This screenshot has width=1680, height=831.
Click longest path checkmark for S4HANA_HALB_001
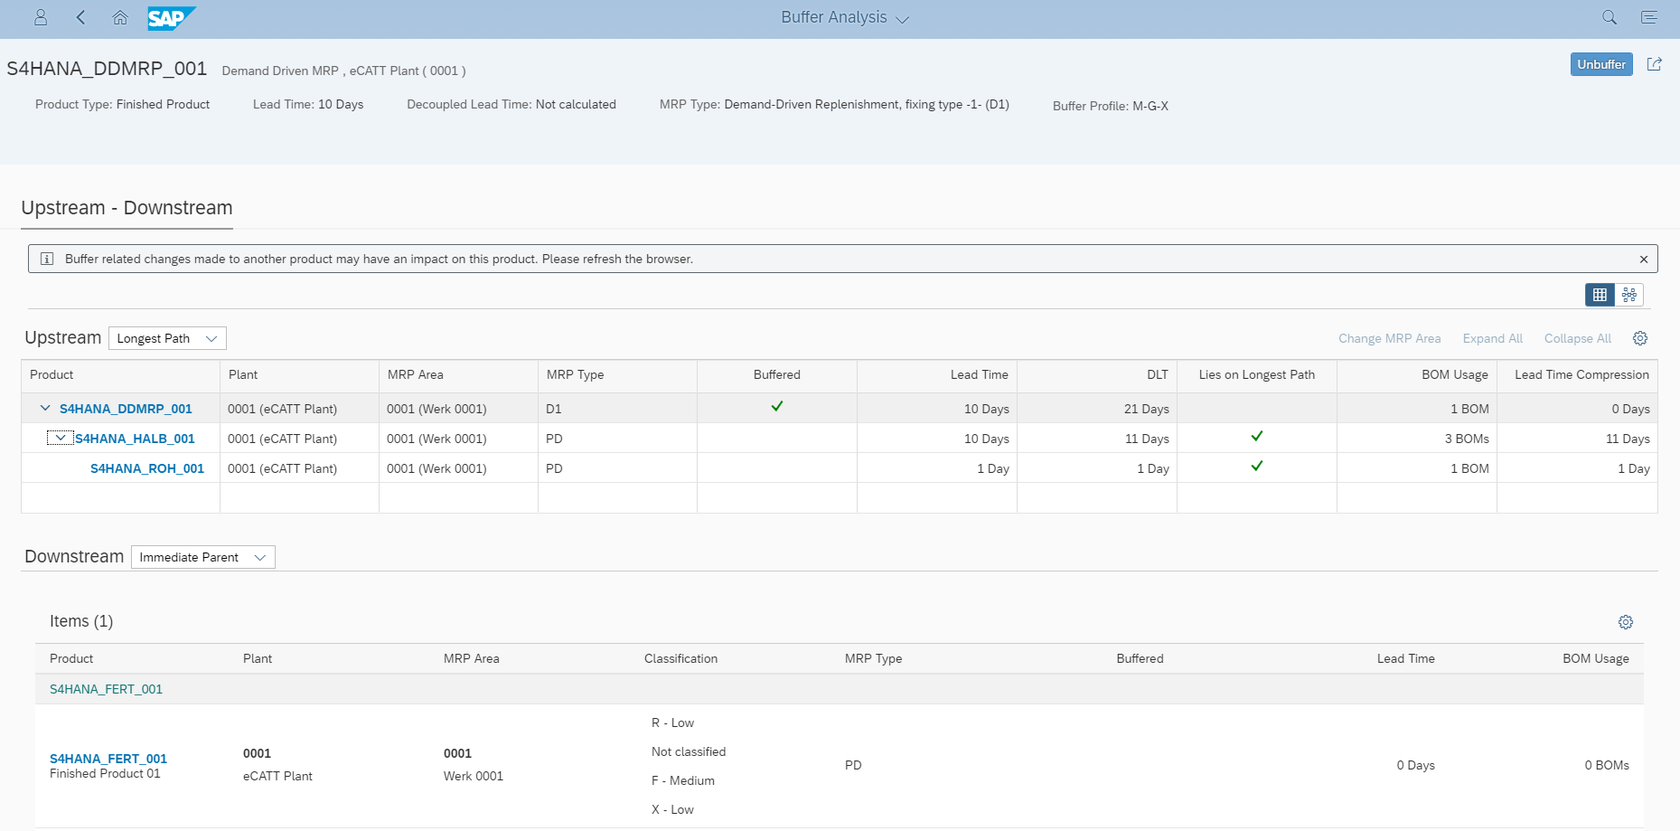[1257, 436]
